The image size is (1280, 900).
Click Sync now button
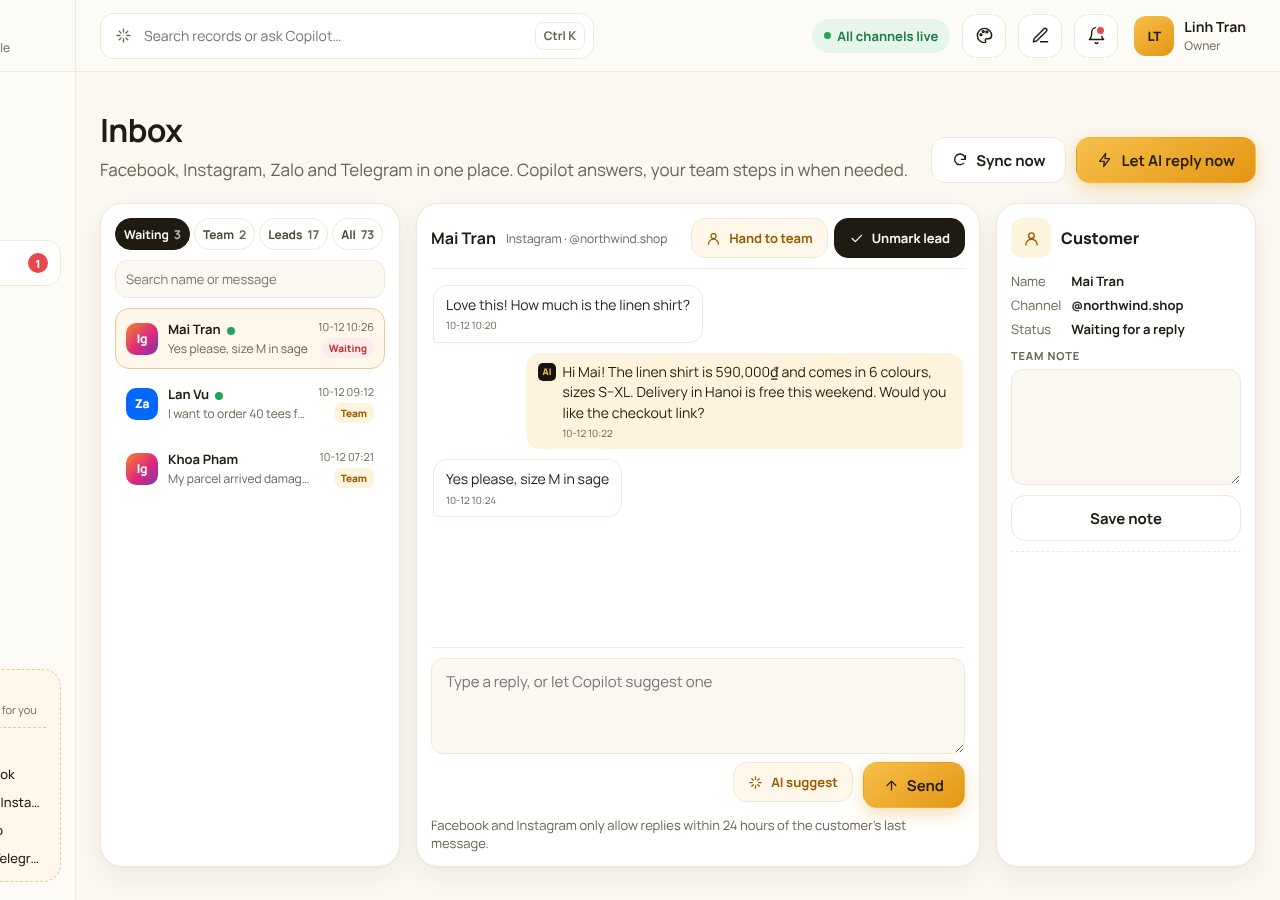[x=998, y=160]
